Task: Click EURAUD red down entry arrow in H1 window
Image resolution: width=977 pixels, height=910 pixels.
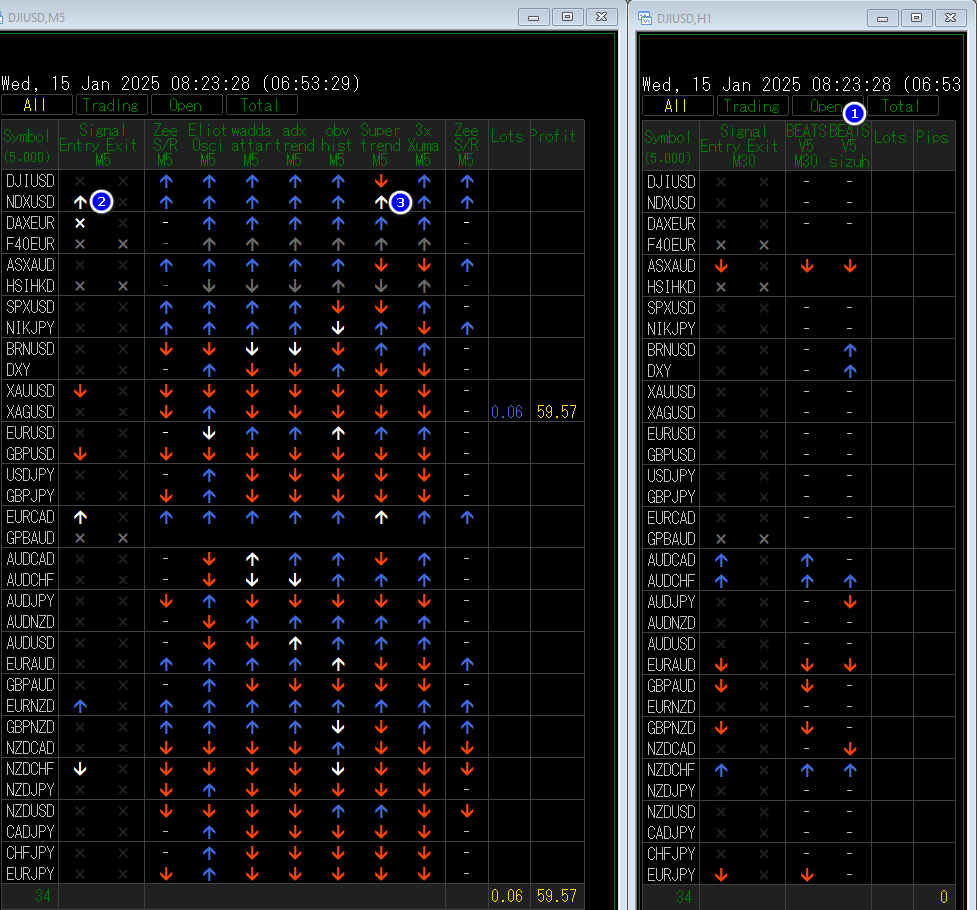Action: (x=721, y=665)
